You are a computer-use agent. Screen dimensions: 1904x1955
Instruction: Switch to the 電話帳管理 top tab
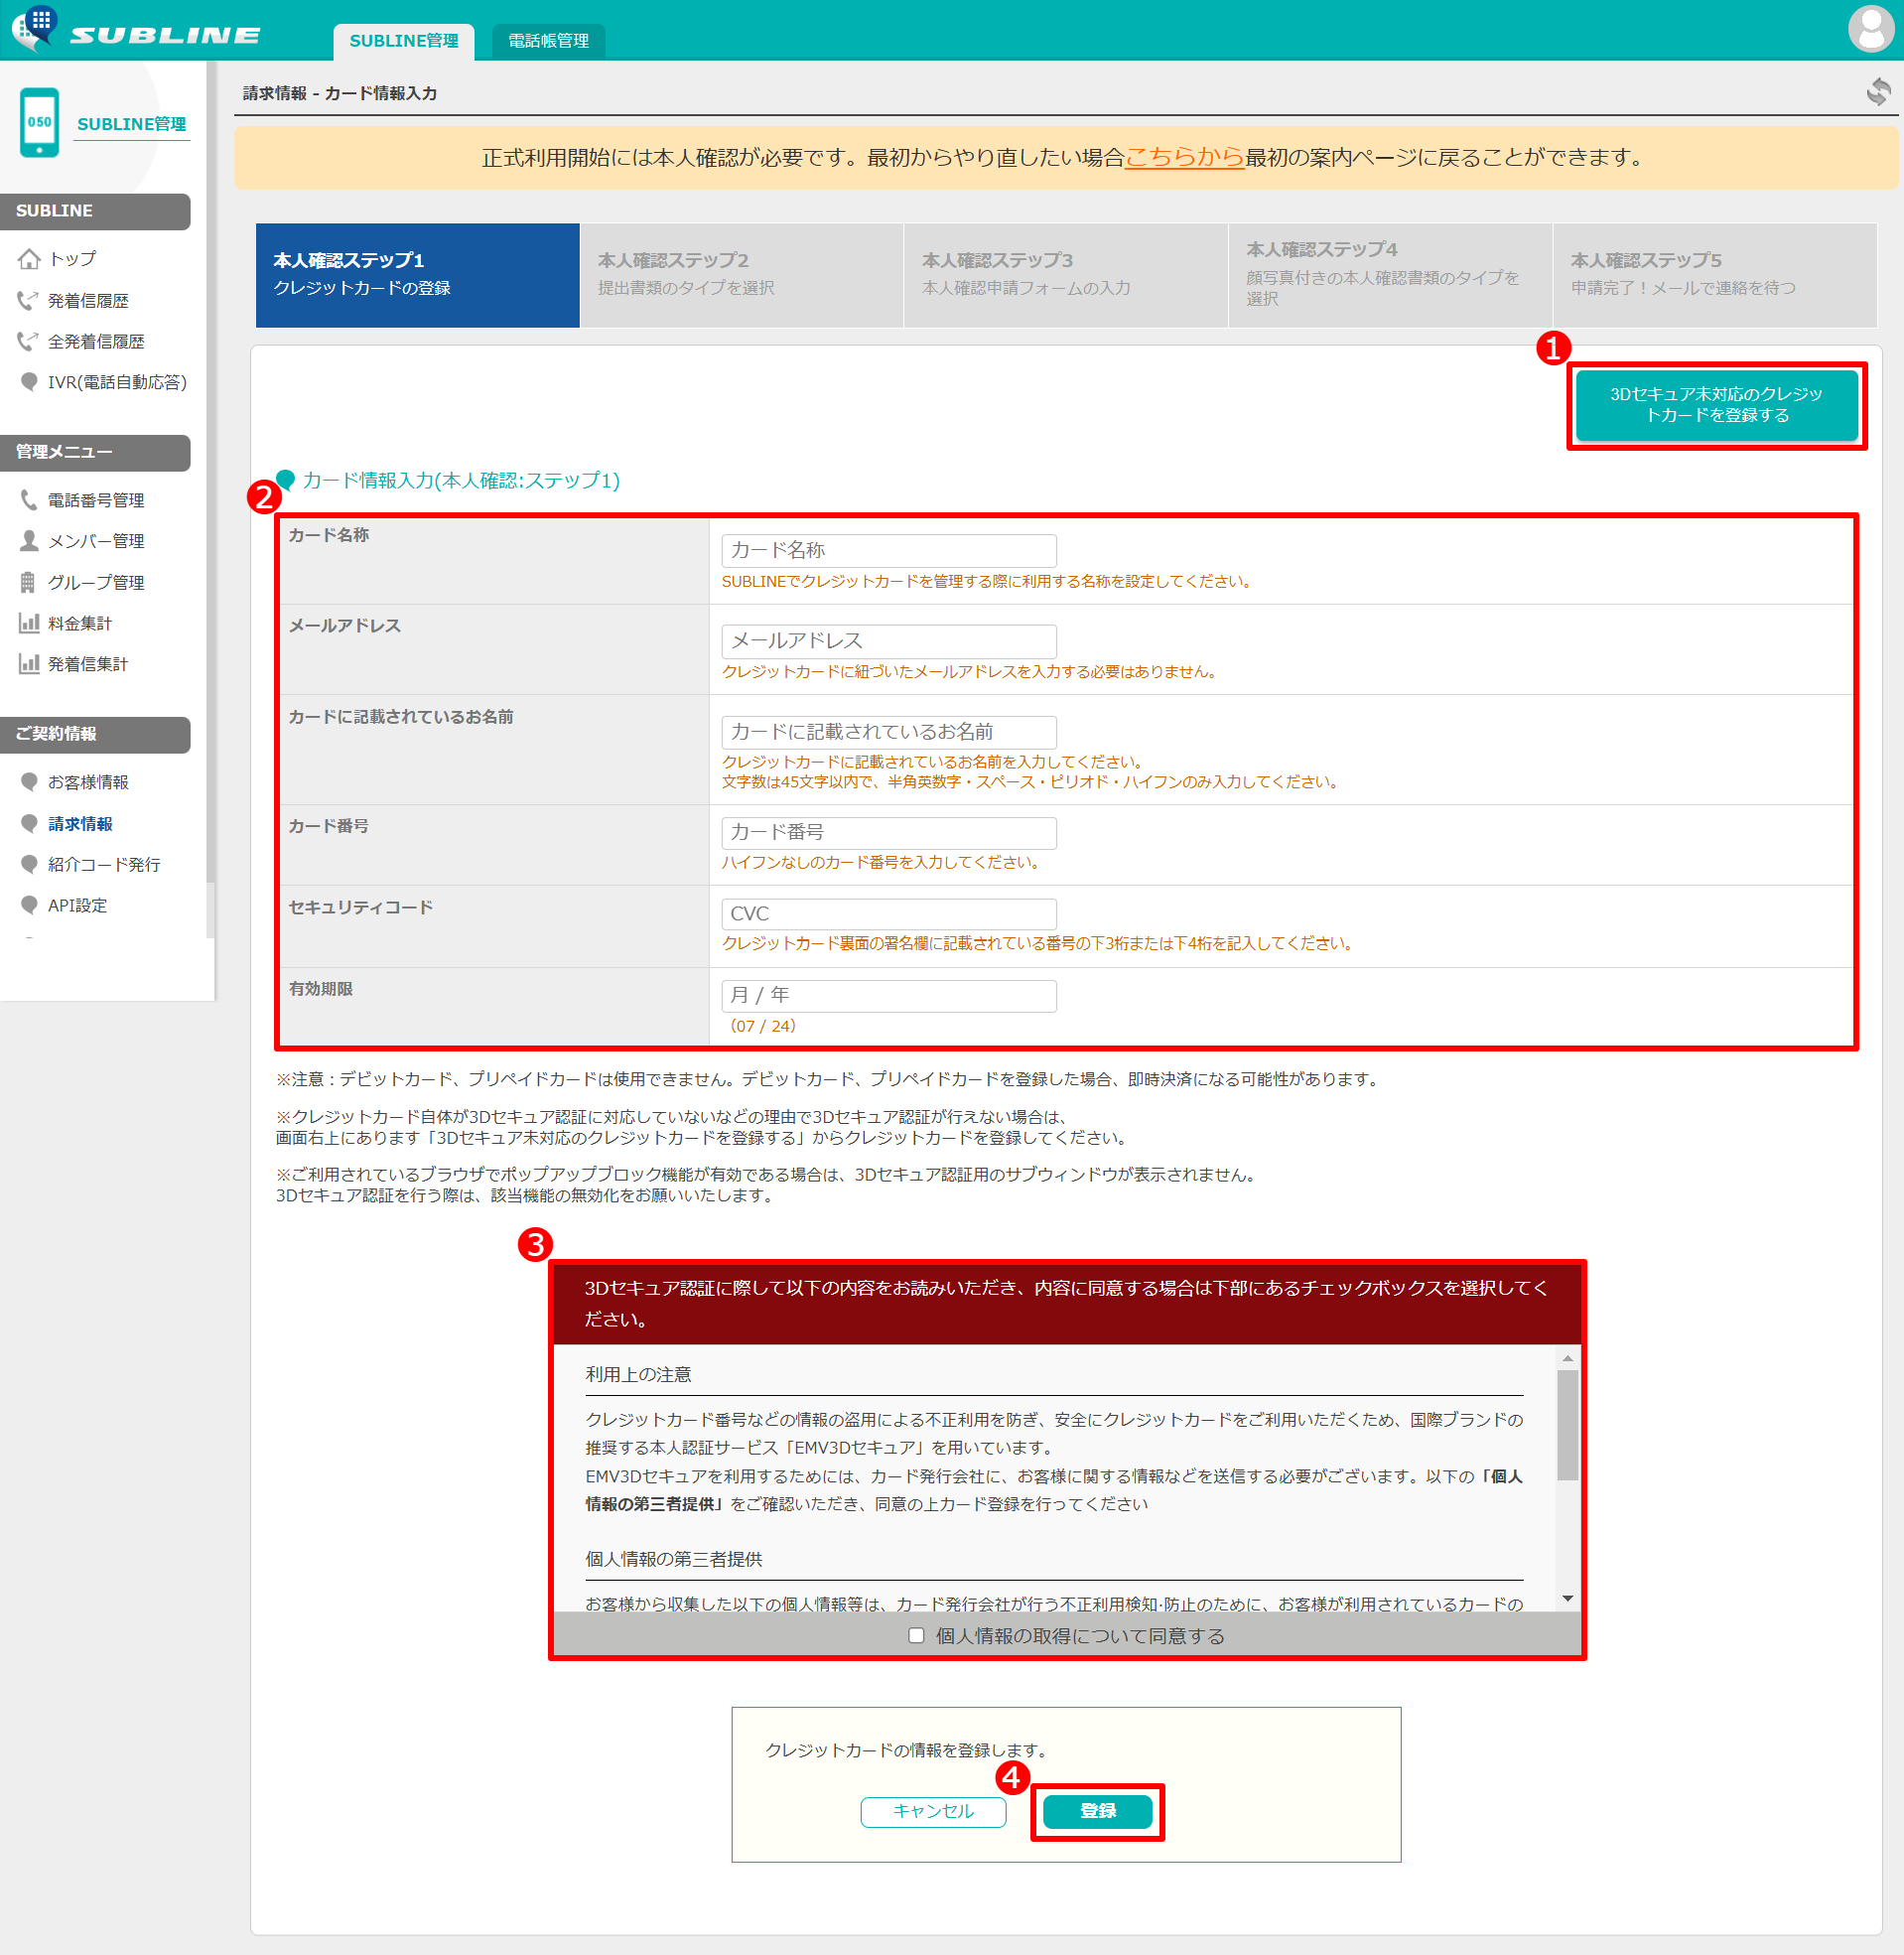point(549,41)
